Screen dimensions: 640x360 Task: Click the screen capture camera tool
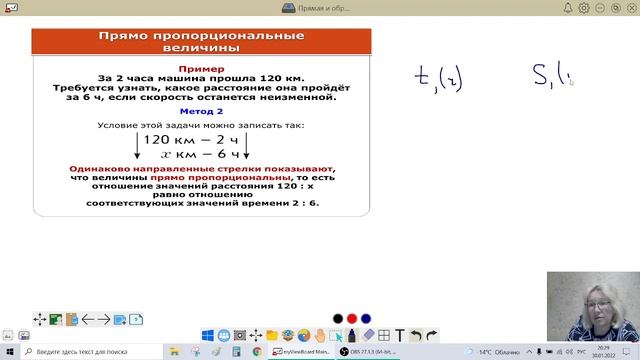coord(240,336)
